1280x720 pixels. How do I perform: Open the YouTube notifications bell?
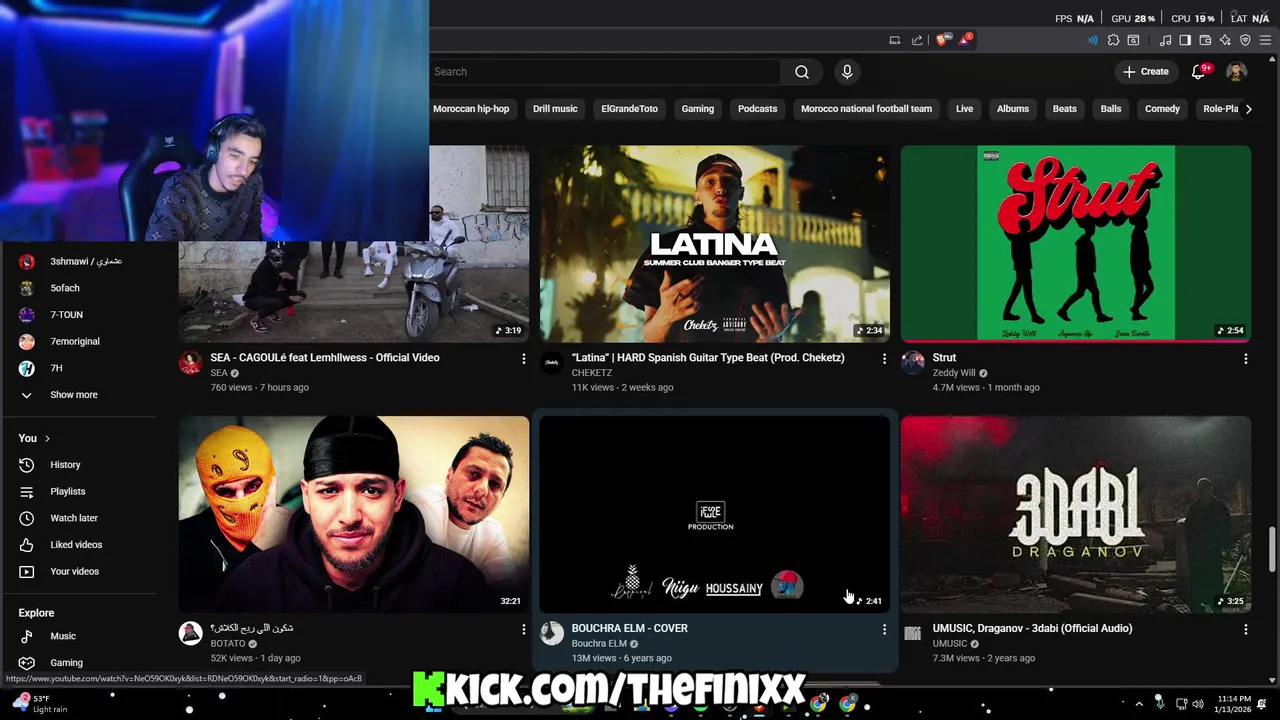coord(1199,72)
